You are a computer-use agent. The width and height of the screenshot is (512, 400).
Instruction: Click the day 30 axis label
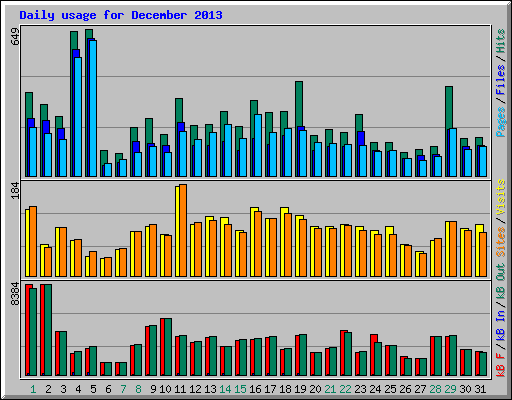tap(465, 389)
